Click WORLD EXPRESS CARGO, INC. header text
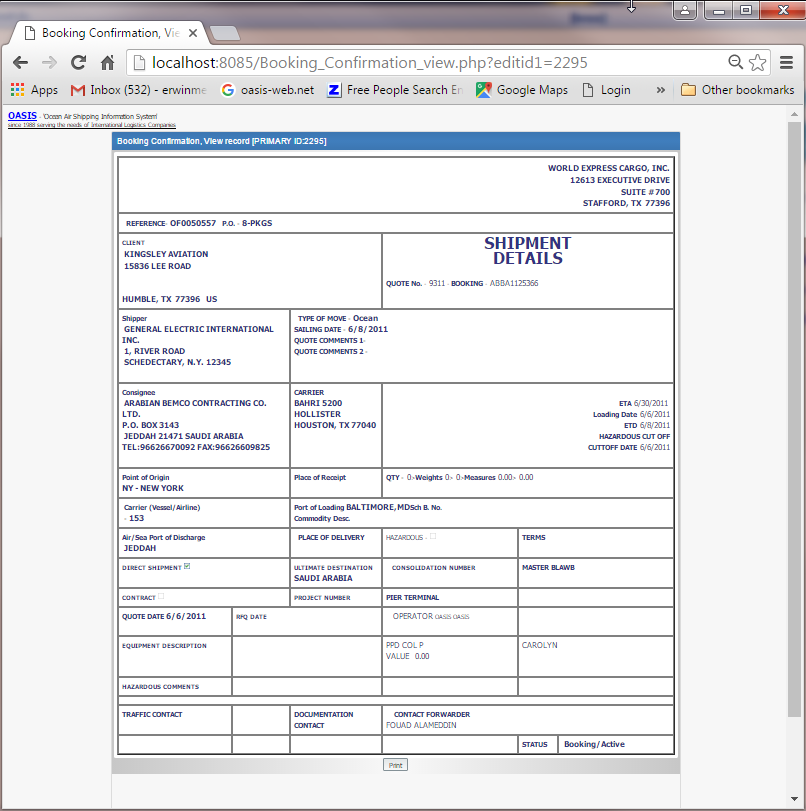 pyautogui.click(x=609, y=168)
